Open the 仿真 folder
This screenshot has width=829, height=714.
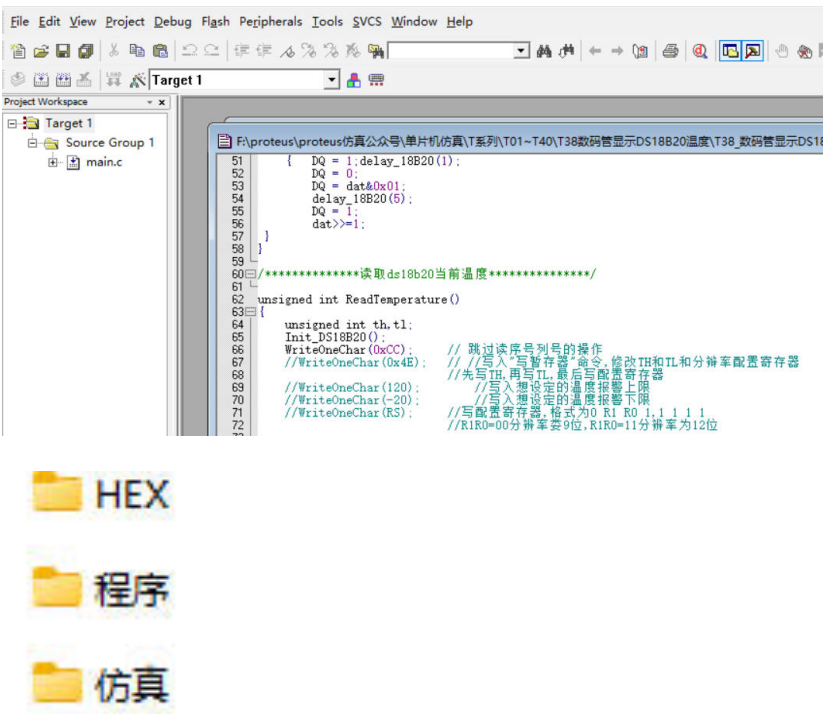pyautogui.click(x=101, y=684)
